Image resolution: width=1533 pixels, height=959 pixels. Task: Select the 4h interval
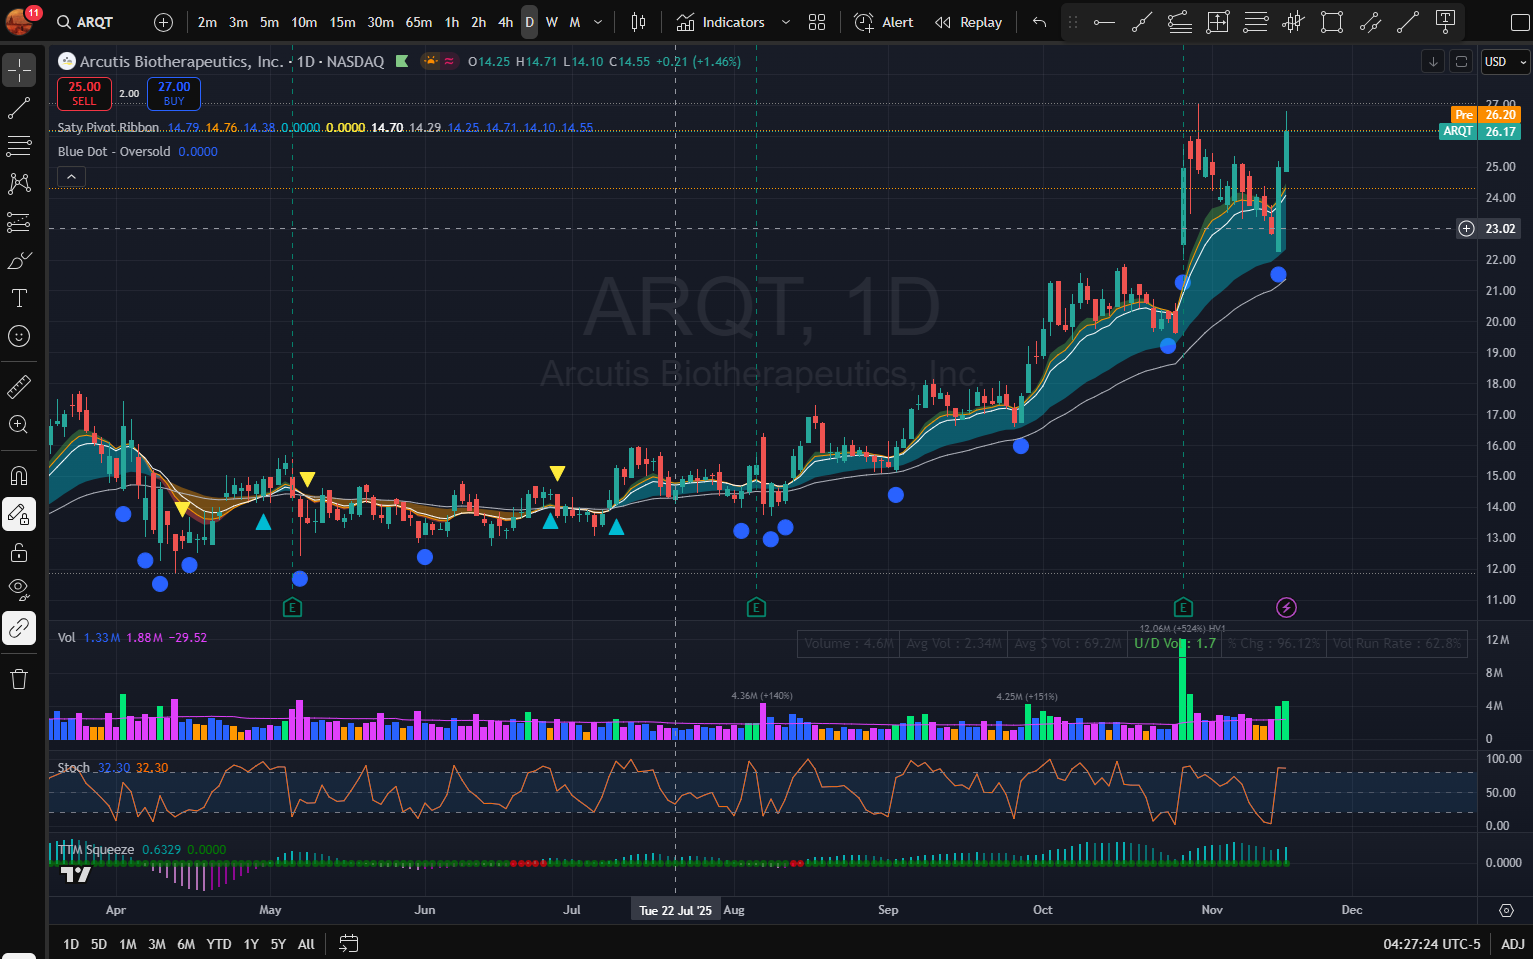coord(505,22)
